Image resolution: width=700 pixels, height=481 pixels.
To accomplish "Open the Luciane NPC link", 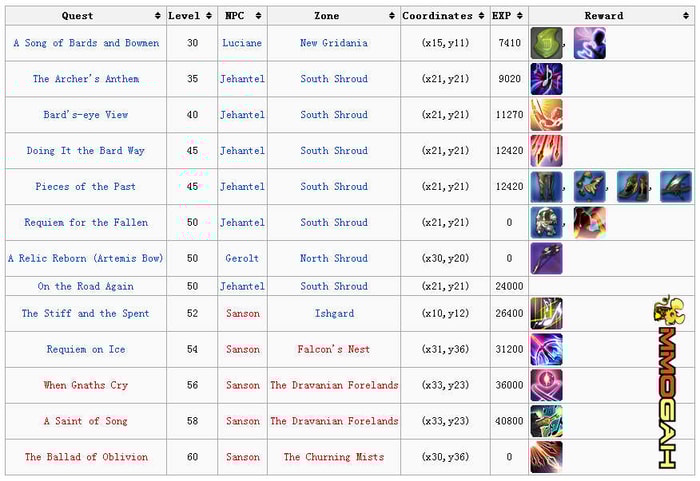I will (x=242, y=43).
